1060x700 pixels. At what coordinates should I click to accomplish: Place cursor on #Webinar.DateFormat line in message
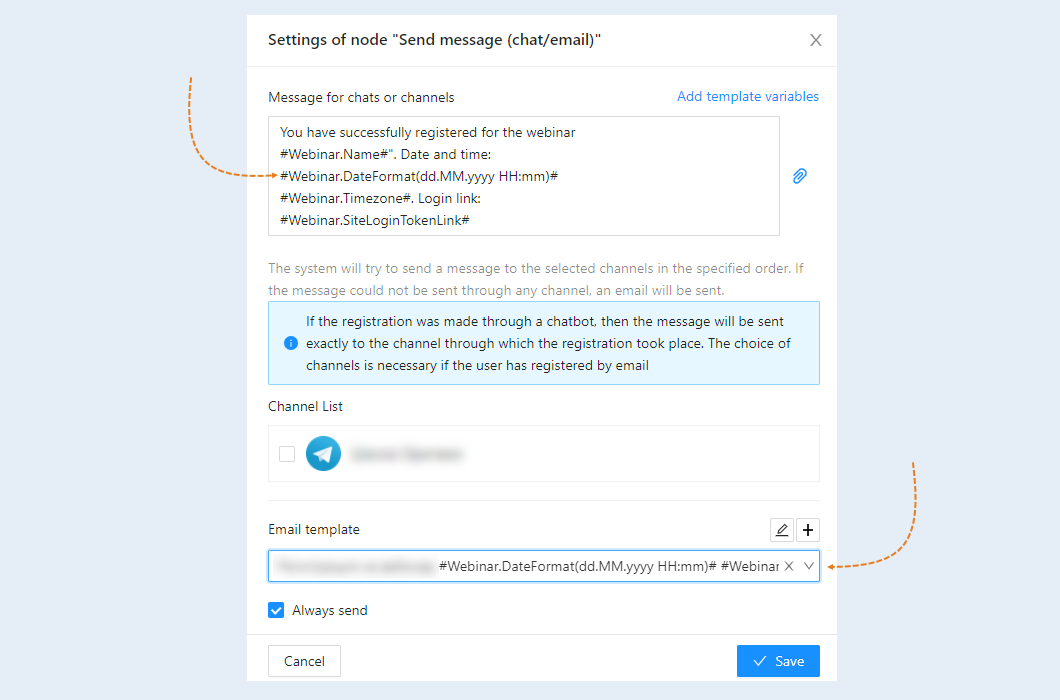(x=418, y=177)
